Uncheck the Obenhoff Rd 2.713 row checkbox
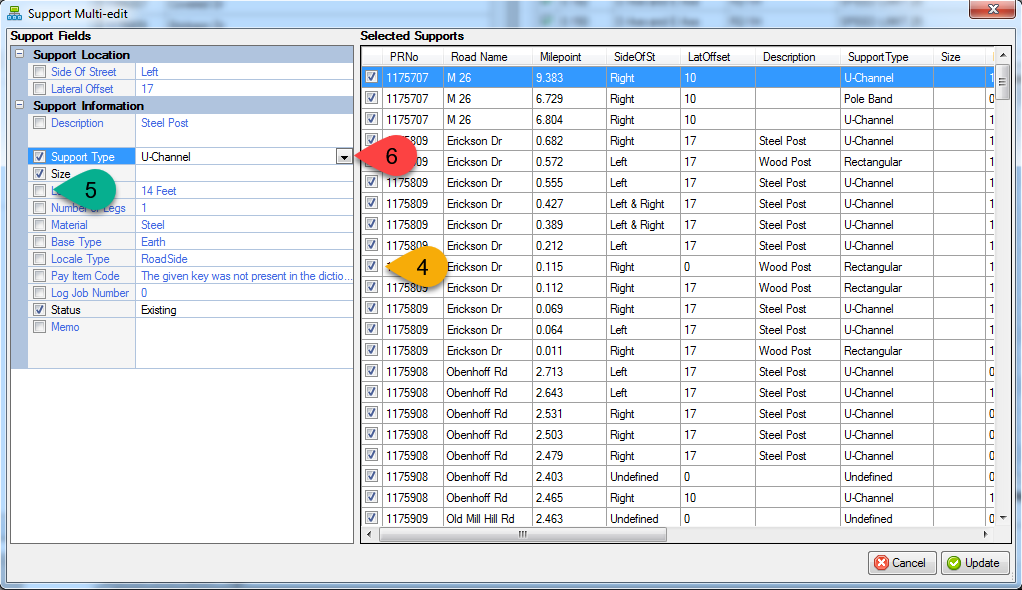Image resolution: width=1022 pixels, height=590 pixels. click(372, 371)
